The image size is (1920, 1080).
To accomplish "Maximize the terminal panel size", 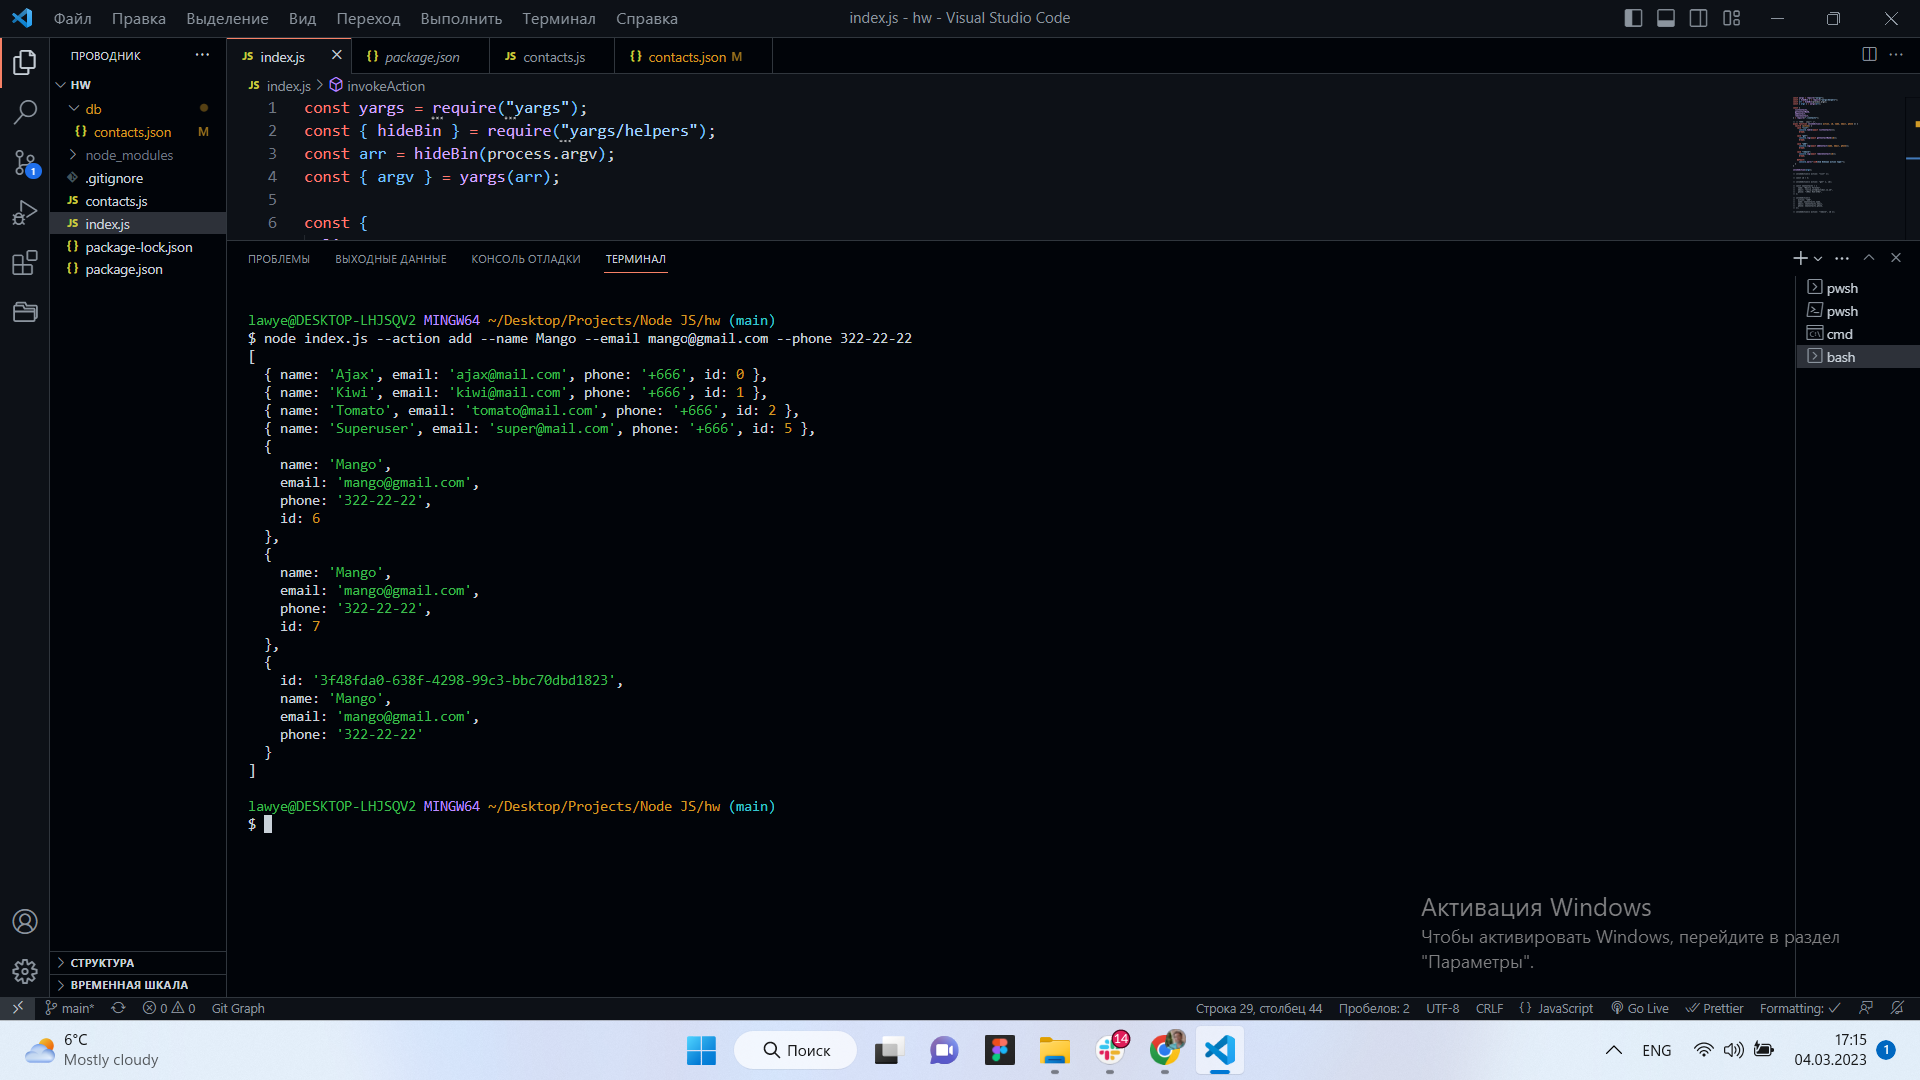I will point(1868,258).
